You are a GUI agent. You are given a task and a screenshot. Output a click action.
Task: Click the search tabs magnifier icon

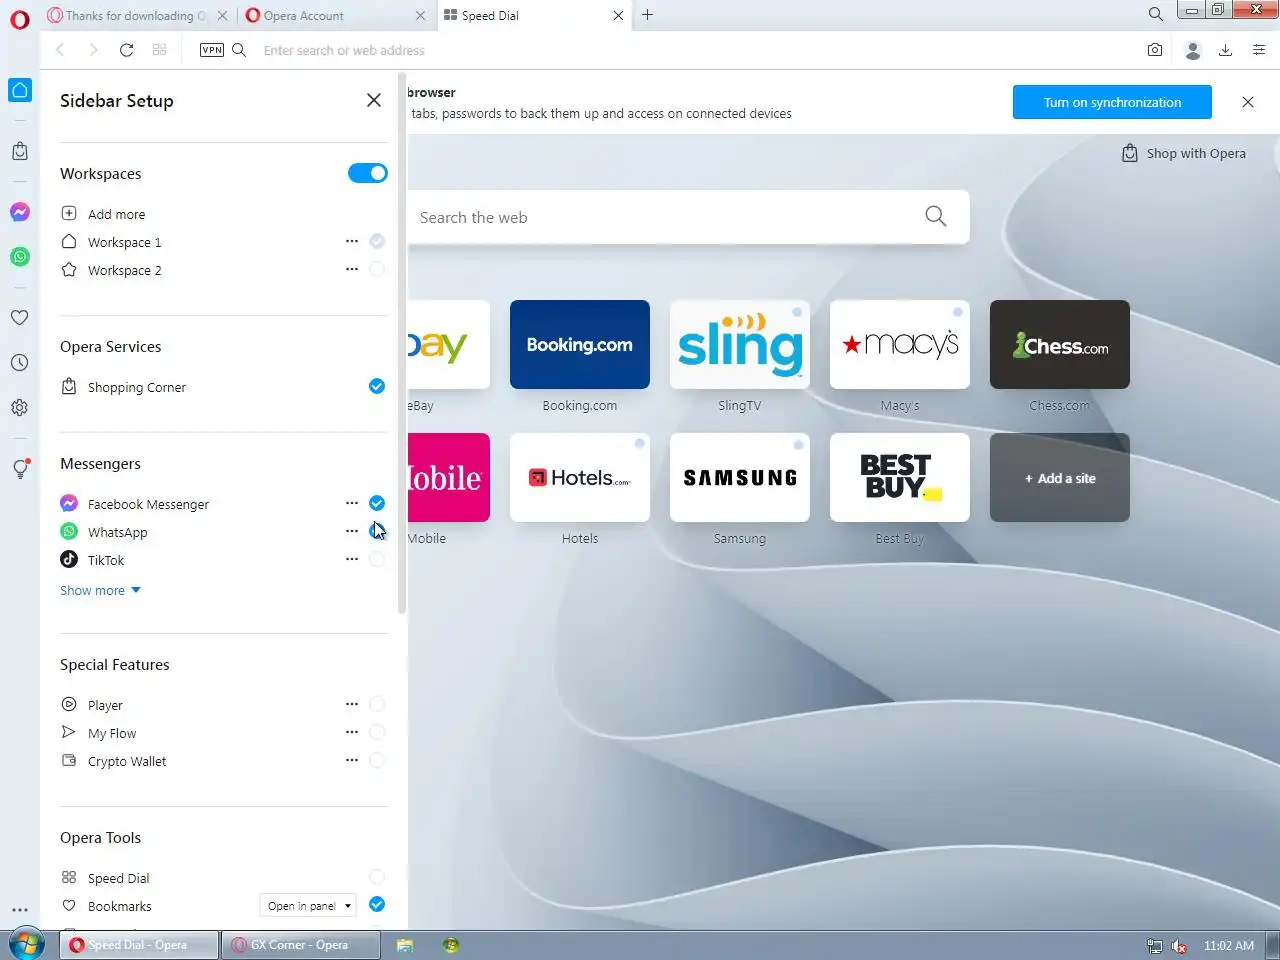click(x=1156, y=15)
